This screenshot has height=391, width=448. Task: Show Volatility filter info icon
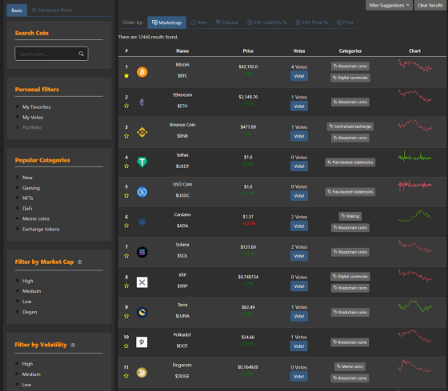click(73, 345)
